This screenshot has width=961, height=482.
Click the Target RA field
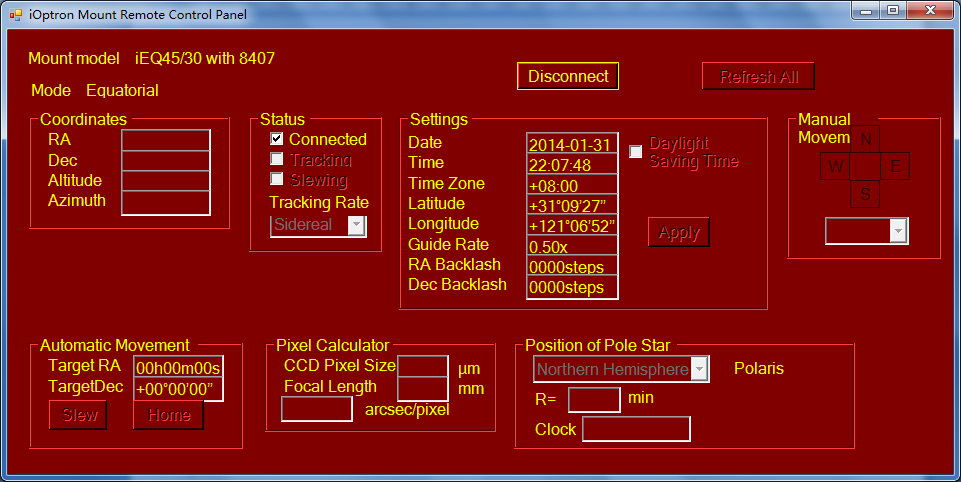pos(178,367)
